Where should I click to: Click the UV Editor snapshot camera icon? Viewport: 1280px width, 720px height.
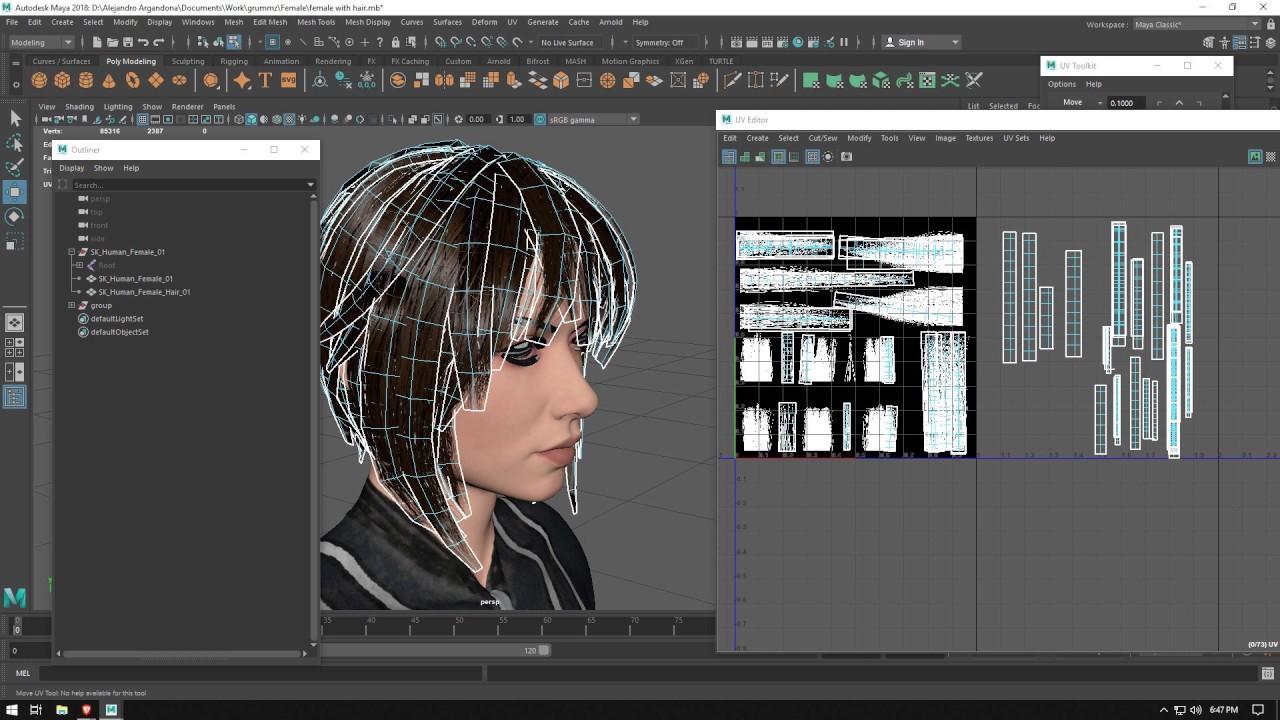point(846,157)
